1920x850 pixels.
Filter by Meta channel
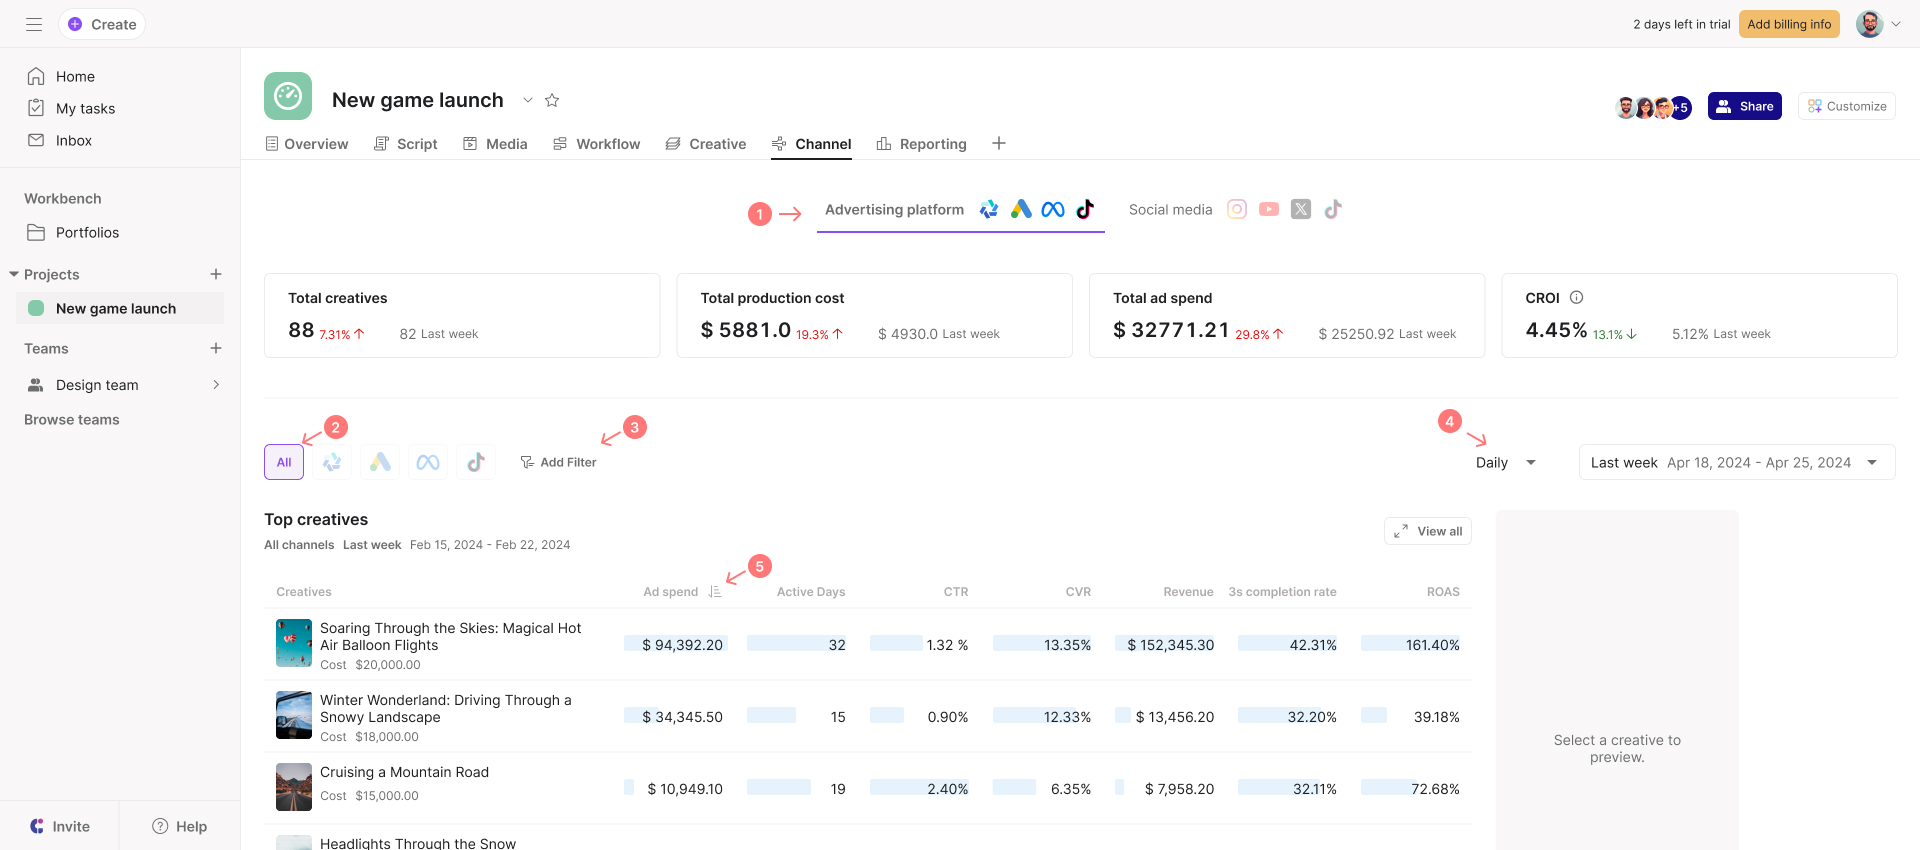tap(428, 462)
